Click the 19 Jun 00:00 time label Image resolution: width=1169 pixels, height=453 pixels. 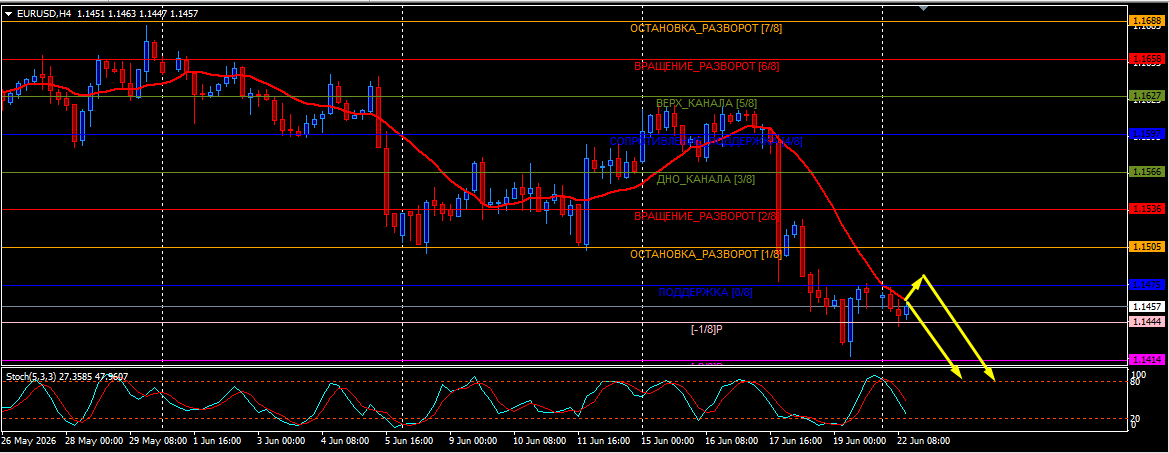860,441
